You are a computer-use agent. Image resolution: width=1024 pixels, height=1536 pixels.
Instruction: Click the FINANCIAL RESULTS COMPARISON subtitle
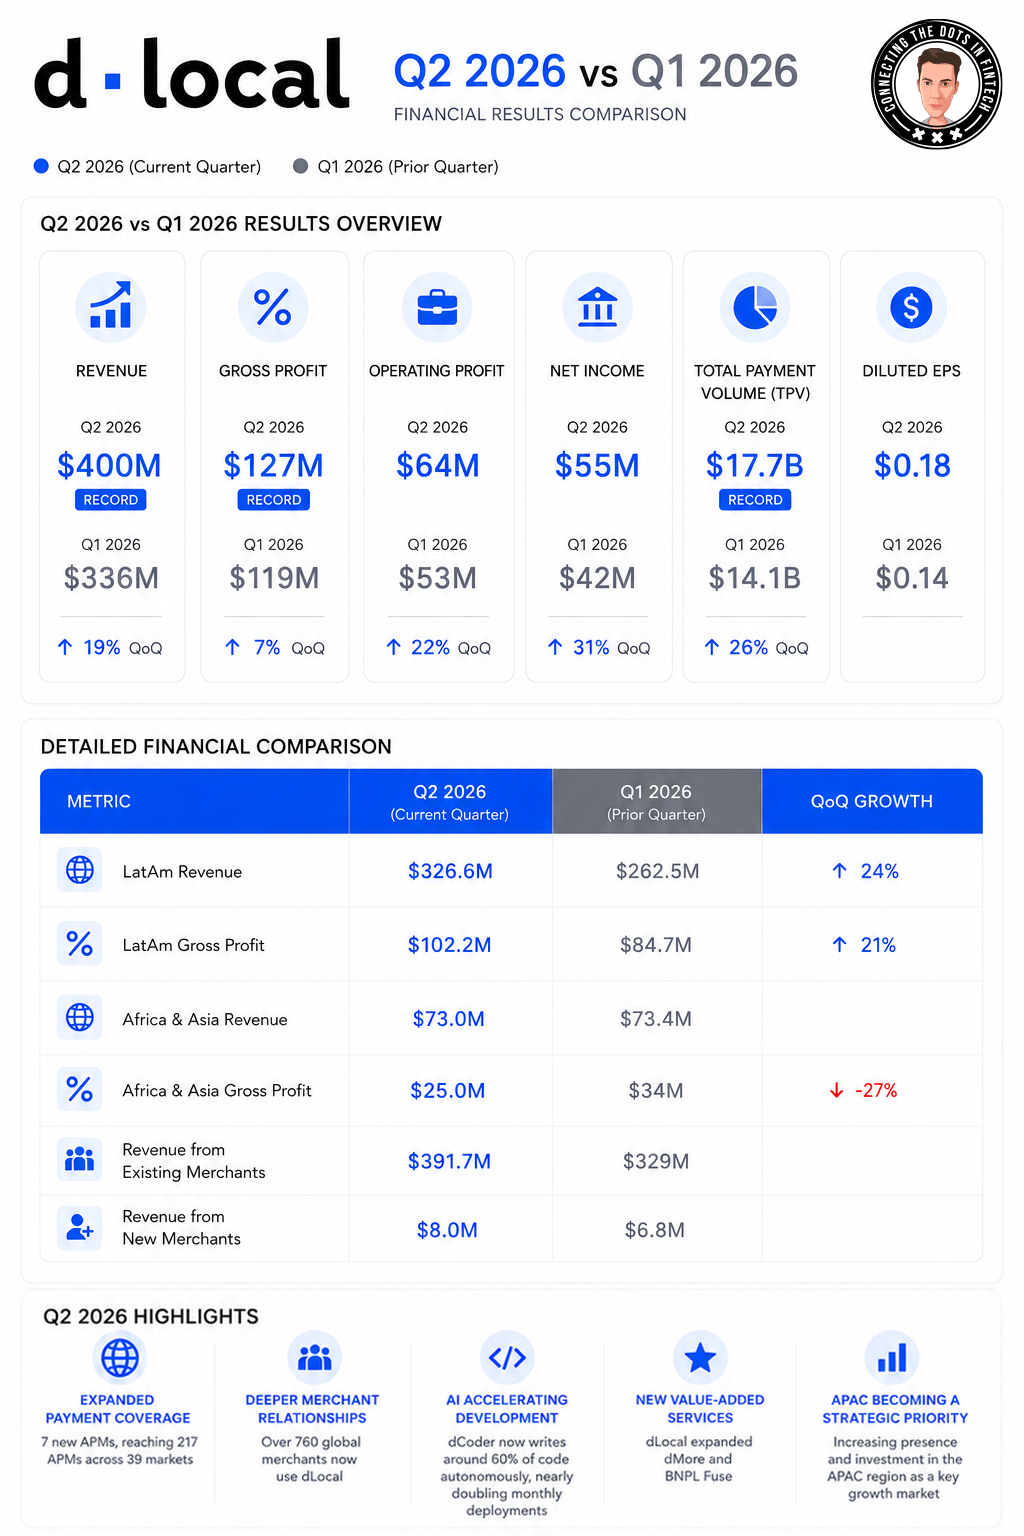point(540,114)
